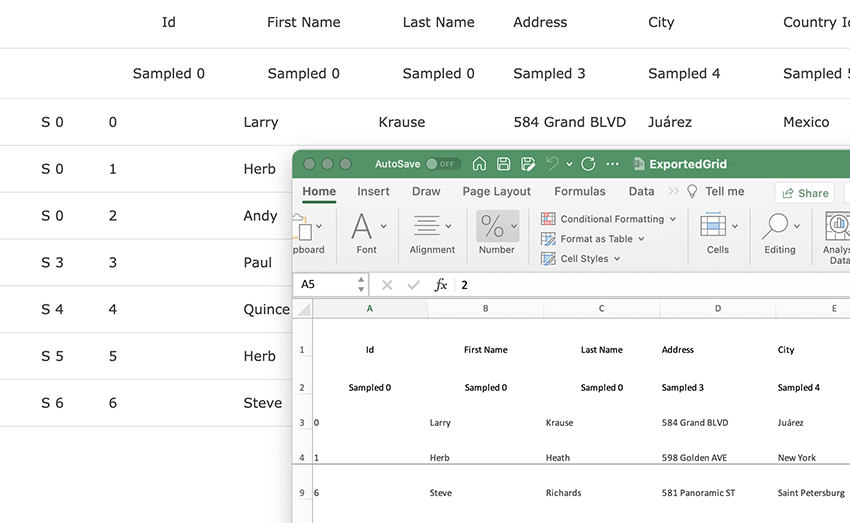Viewport: 850px width, 523px height.
Task: Click the Tell me search box
Action: (724, 192)
